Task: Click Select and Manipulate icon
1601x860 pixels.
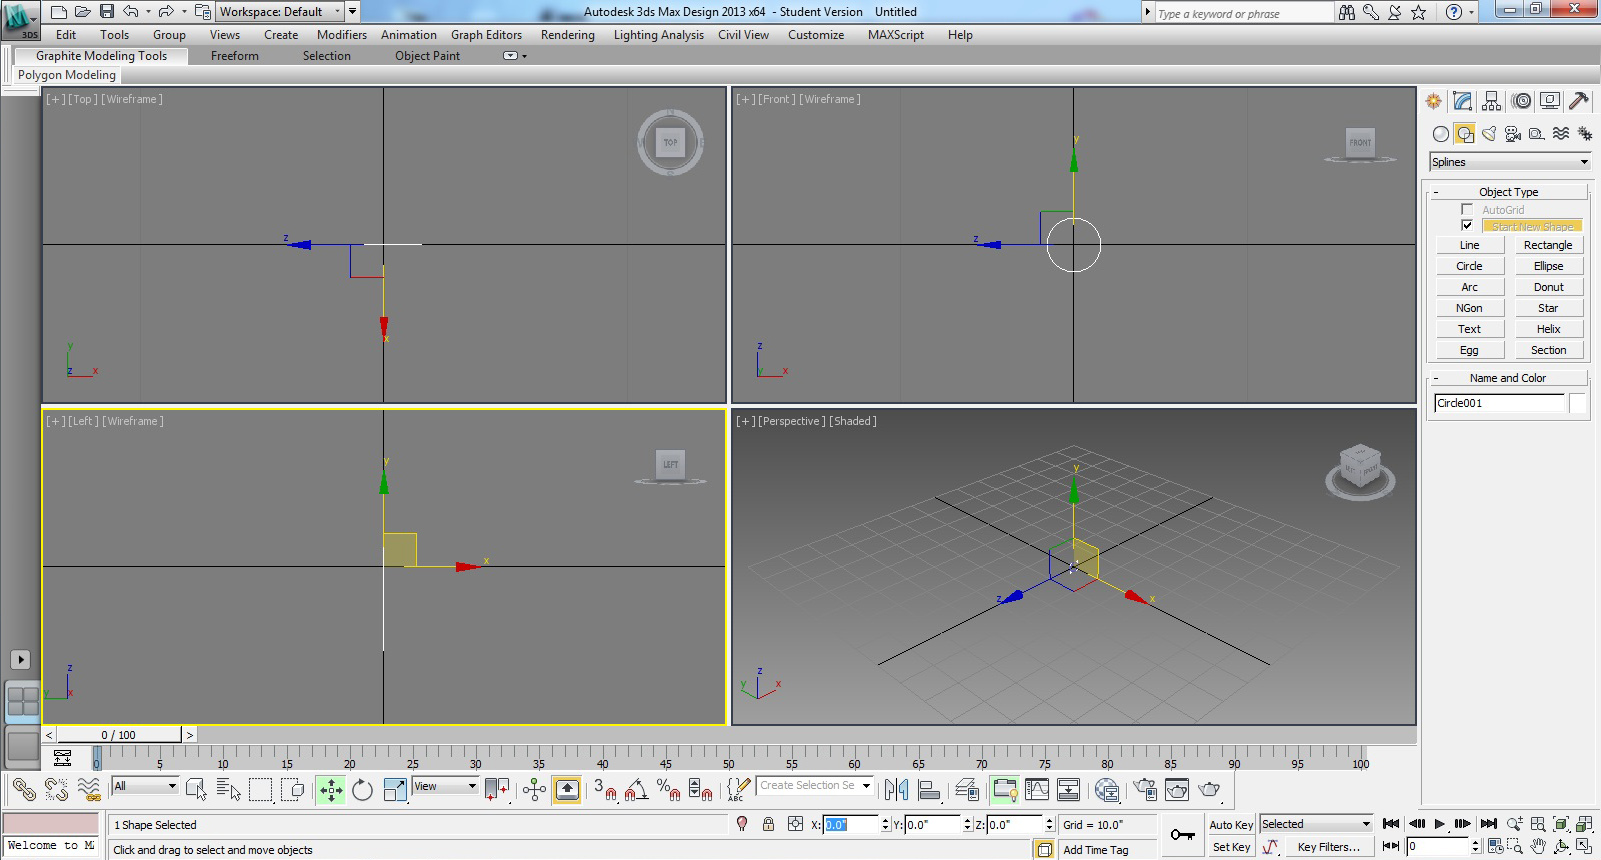Action: 534,790
